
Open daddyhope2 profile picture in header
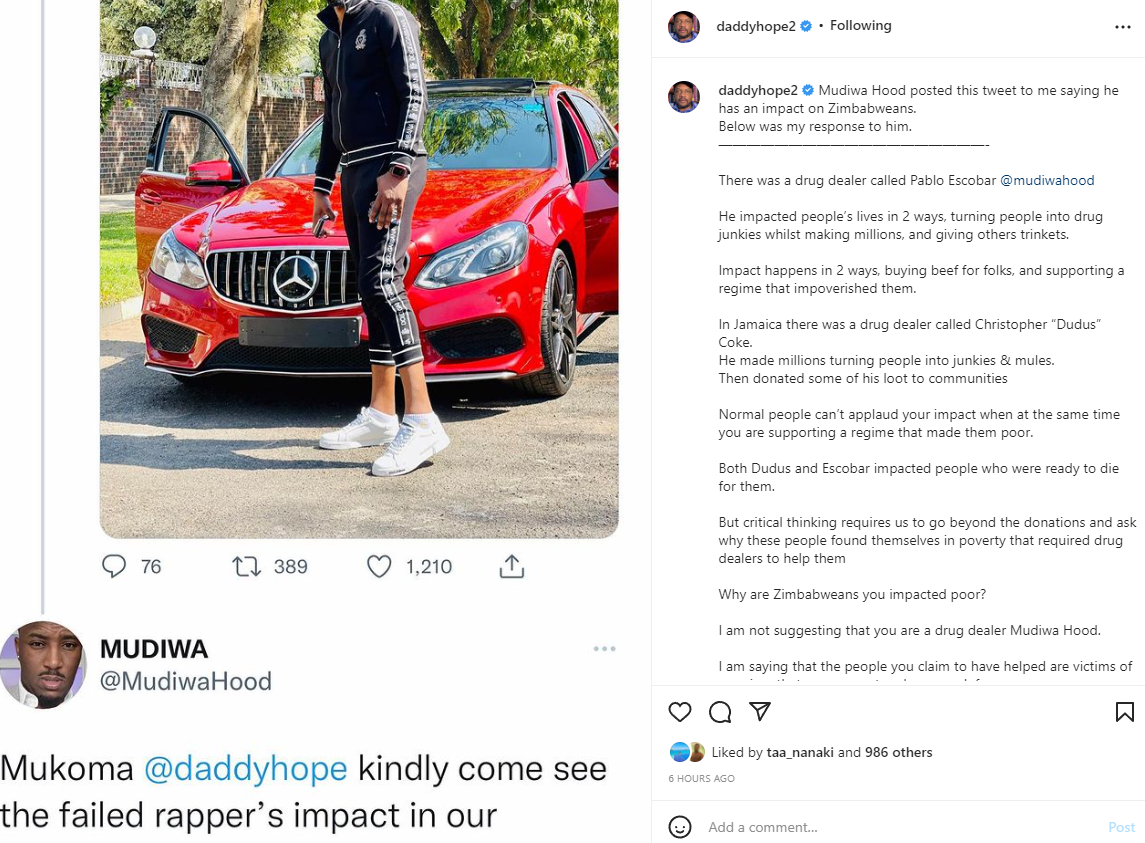point(684,27)
